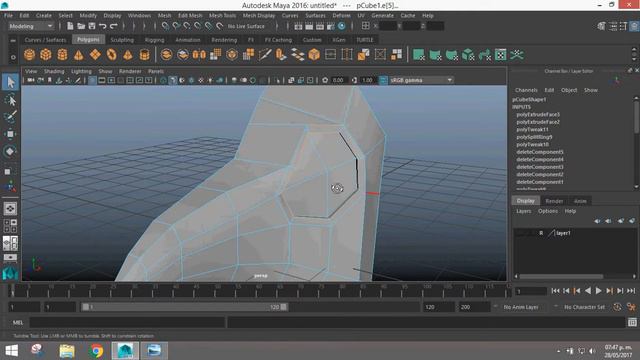
Task: Click the New Scene icon
Action: click(x=70, y=26)
